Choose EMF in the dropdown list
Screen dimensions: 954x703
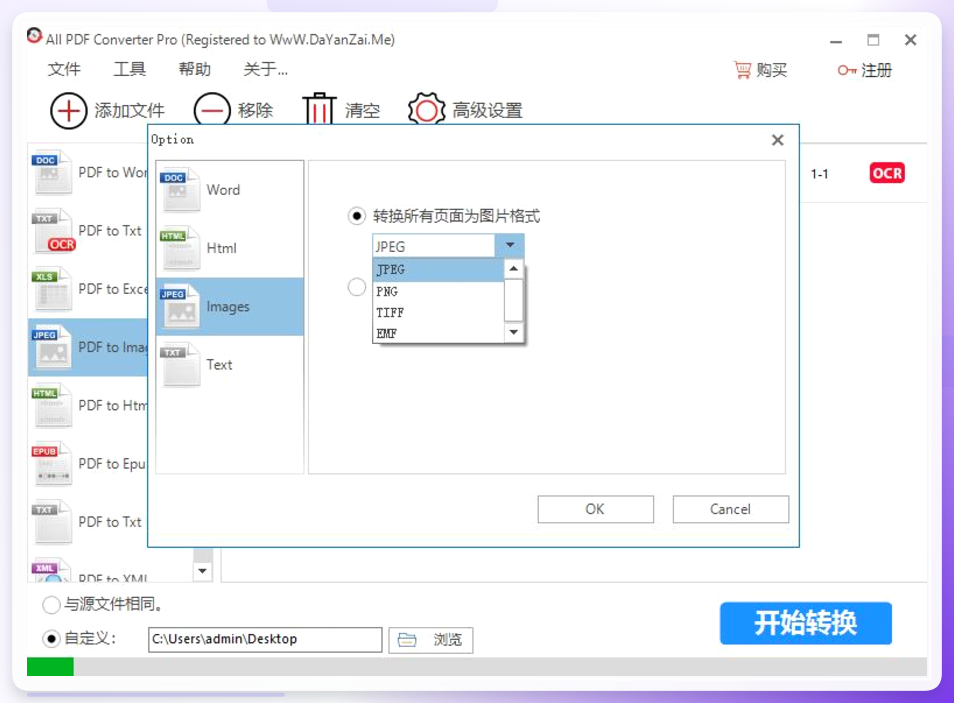point(438,333)
